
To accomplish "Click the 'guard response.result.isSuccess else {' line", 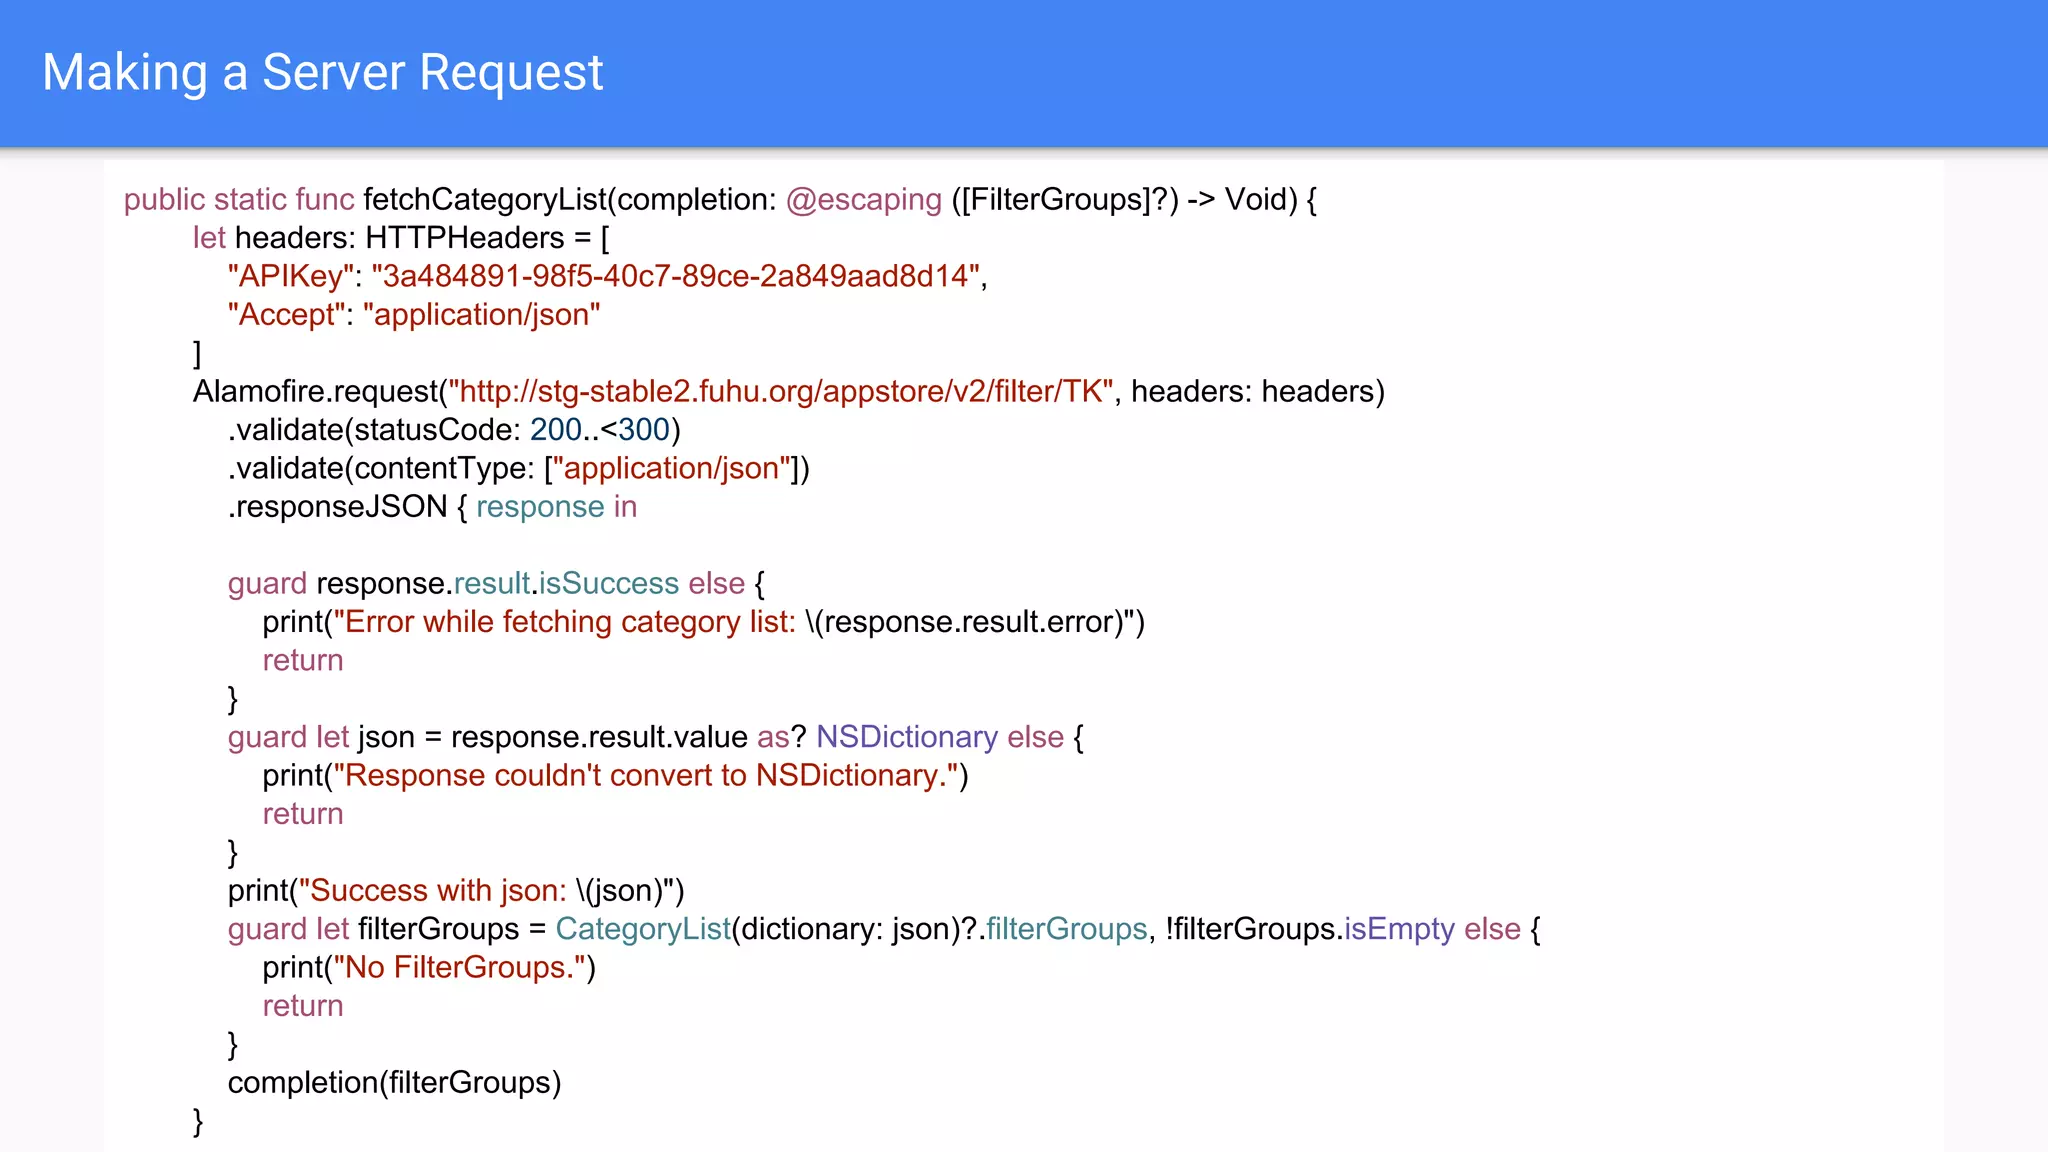I will pyautogui.click(x=496, y=584).
